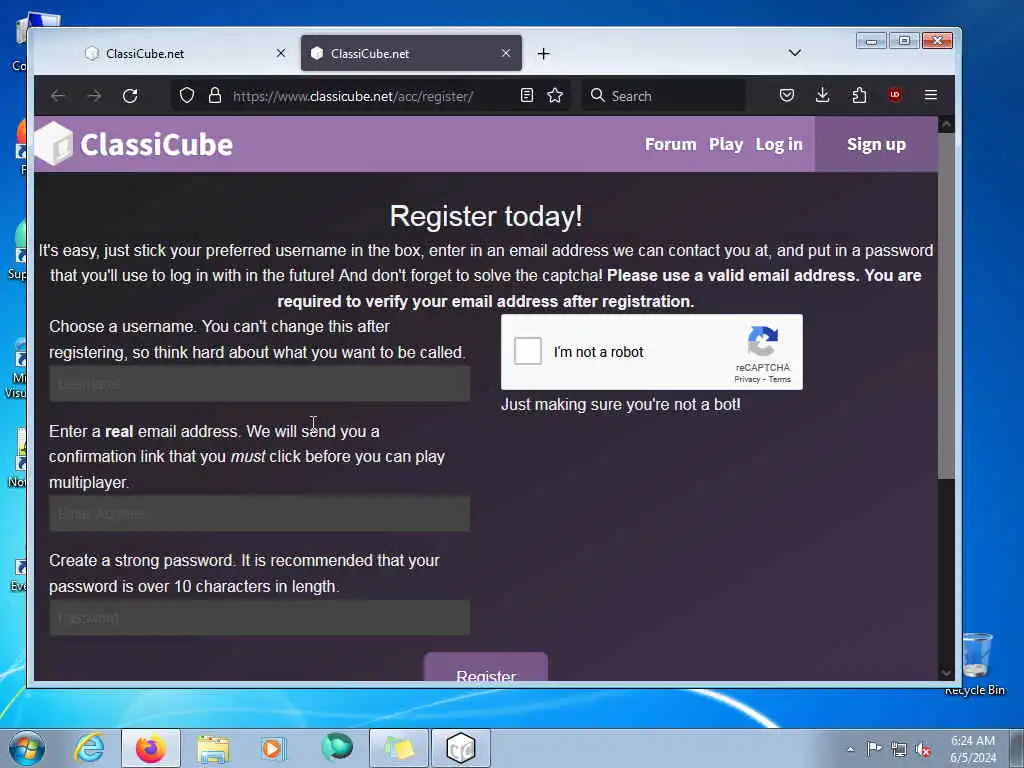This screenshot has width=1024, height=768.
Task: Close the first ClassiCube.net tab
Action: point(281,53)
